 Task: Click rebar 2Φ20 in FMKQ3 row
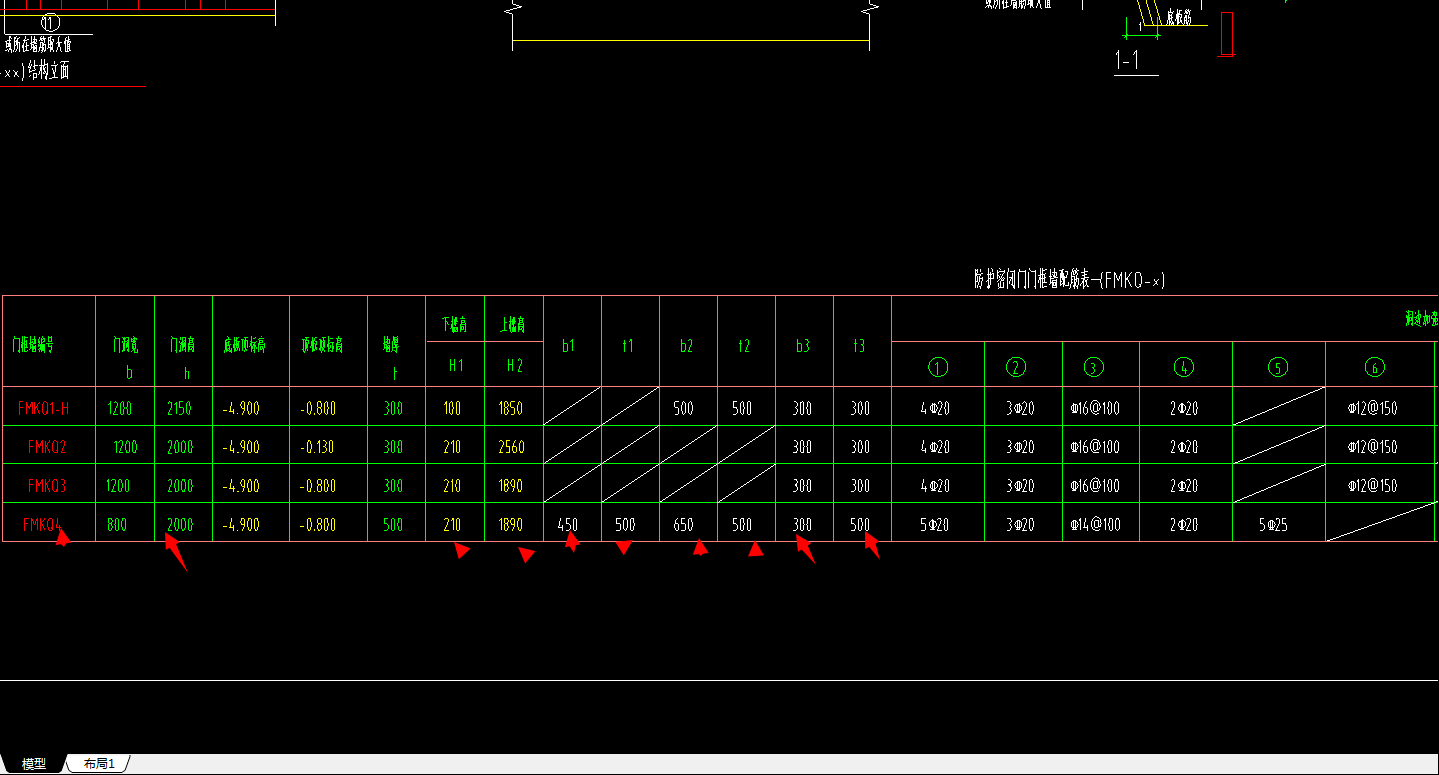pyautogui.click(x=1183, y=486)
